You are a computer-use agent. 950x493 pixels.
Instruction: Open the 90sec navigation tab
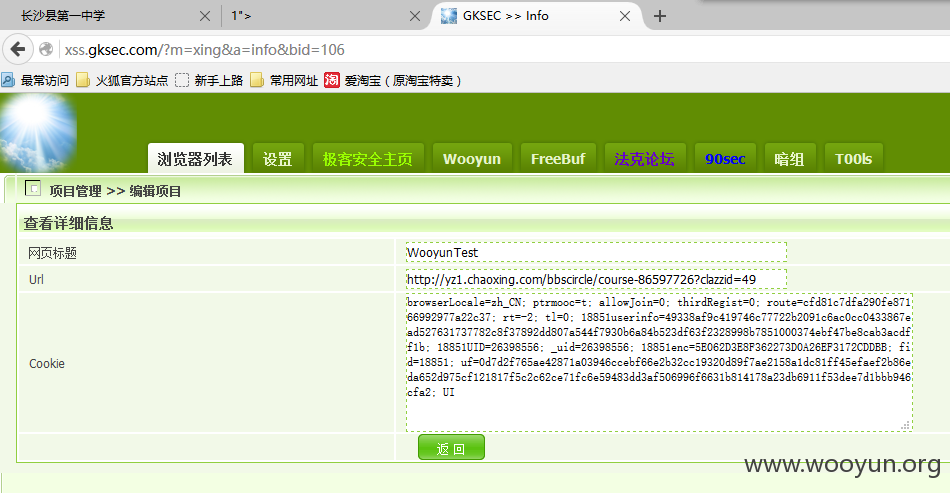pos(725,159)
